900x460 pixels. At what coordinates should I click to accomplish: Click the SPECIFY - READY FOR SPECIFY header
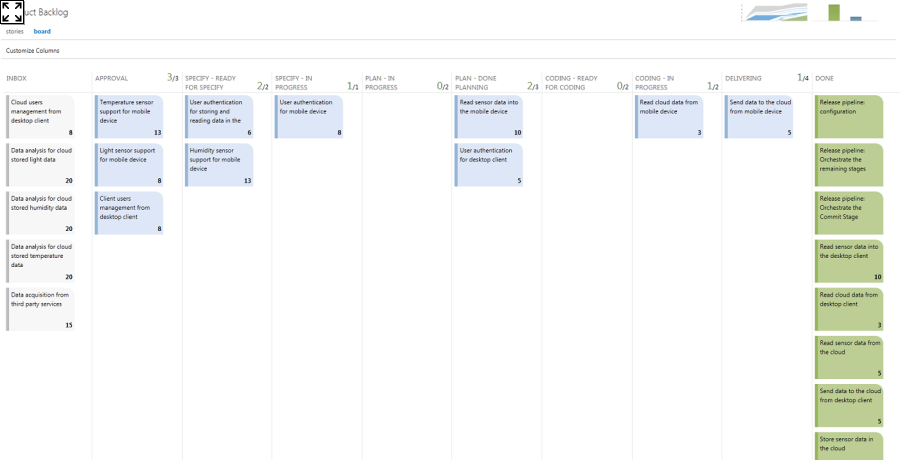(x=211, y=83)
